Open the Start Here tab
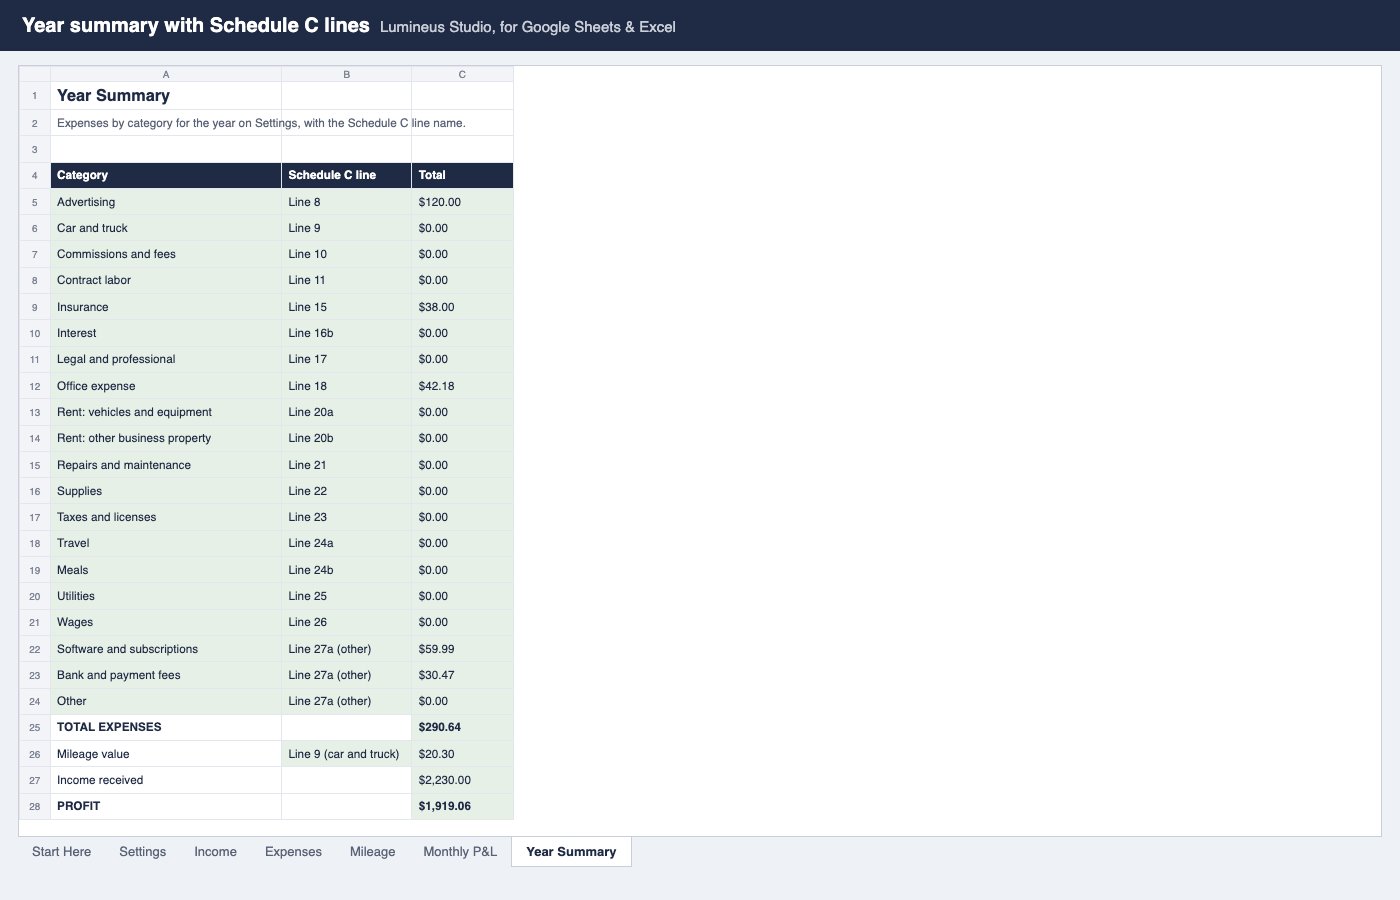This screenshot has height=900, width=1400. pos(61,852)
